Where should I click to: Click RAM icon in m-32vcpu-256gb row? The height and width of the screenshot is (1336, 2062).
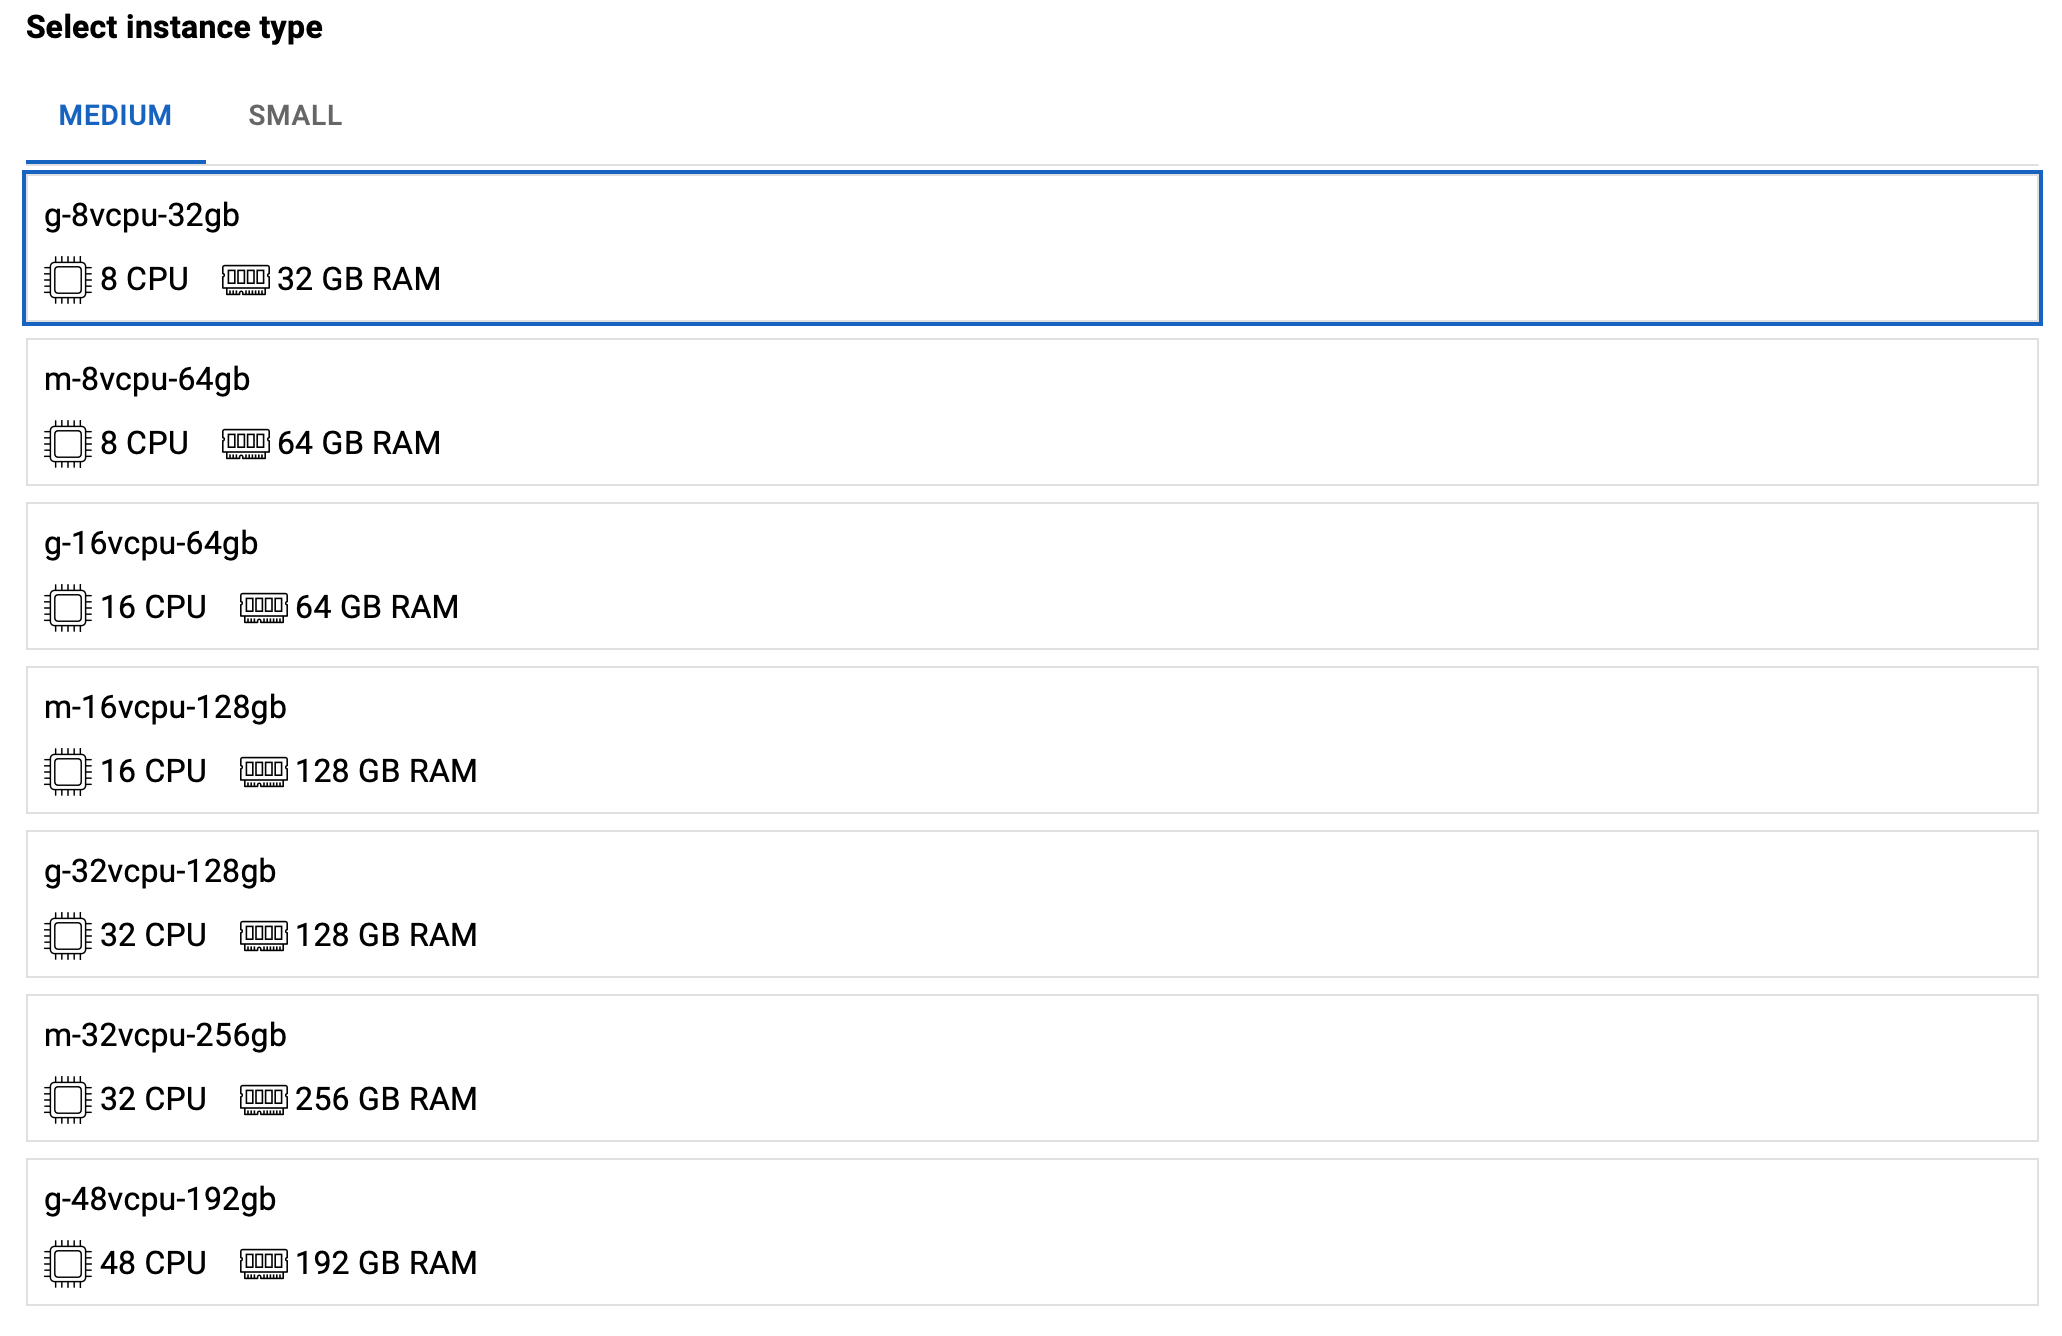coord(264,1099)
